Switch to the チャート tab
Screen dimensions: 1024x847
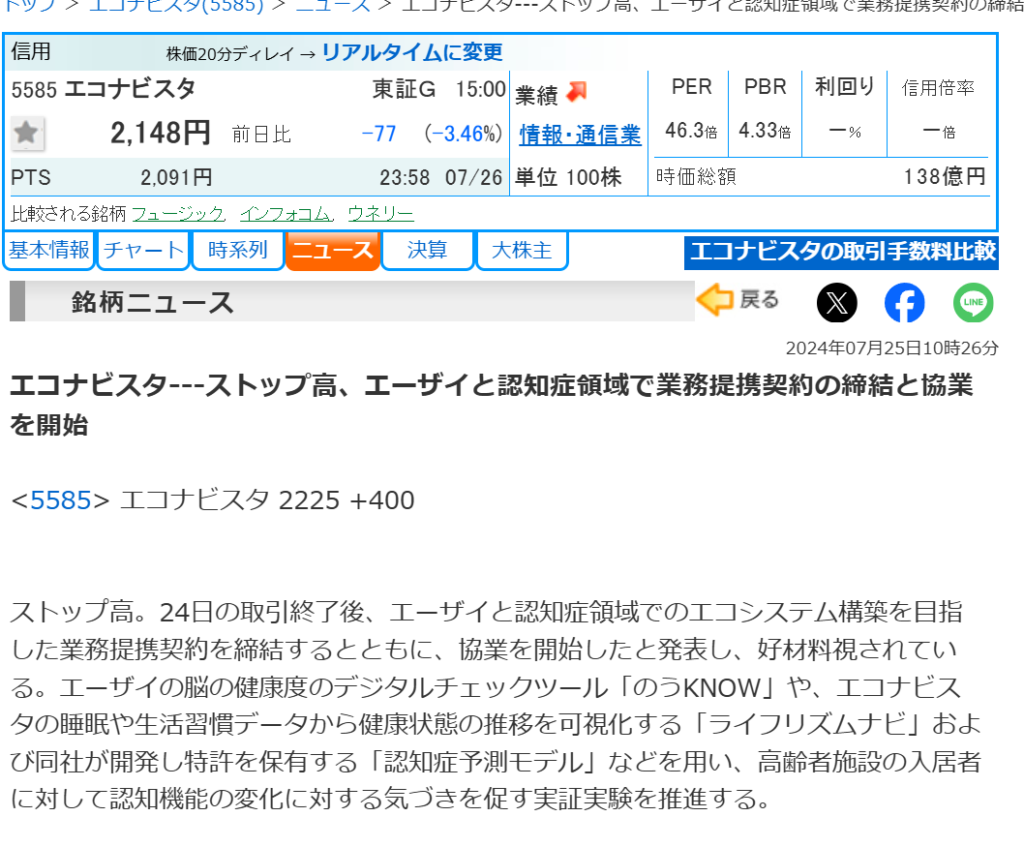pyautogui.click(x=144, y=250)
